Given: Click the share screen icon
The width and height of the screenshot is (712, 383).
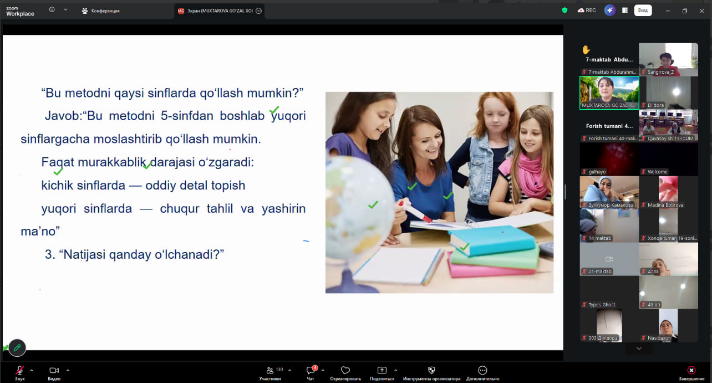Looking at the screenshot, I should pos(382,370).
